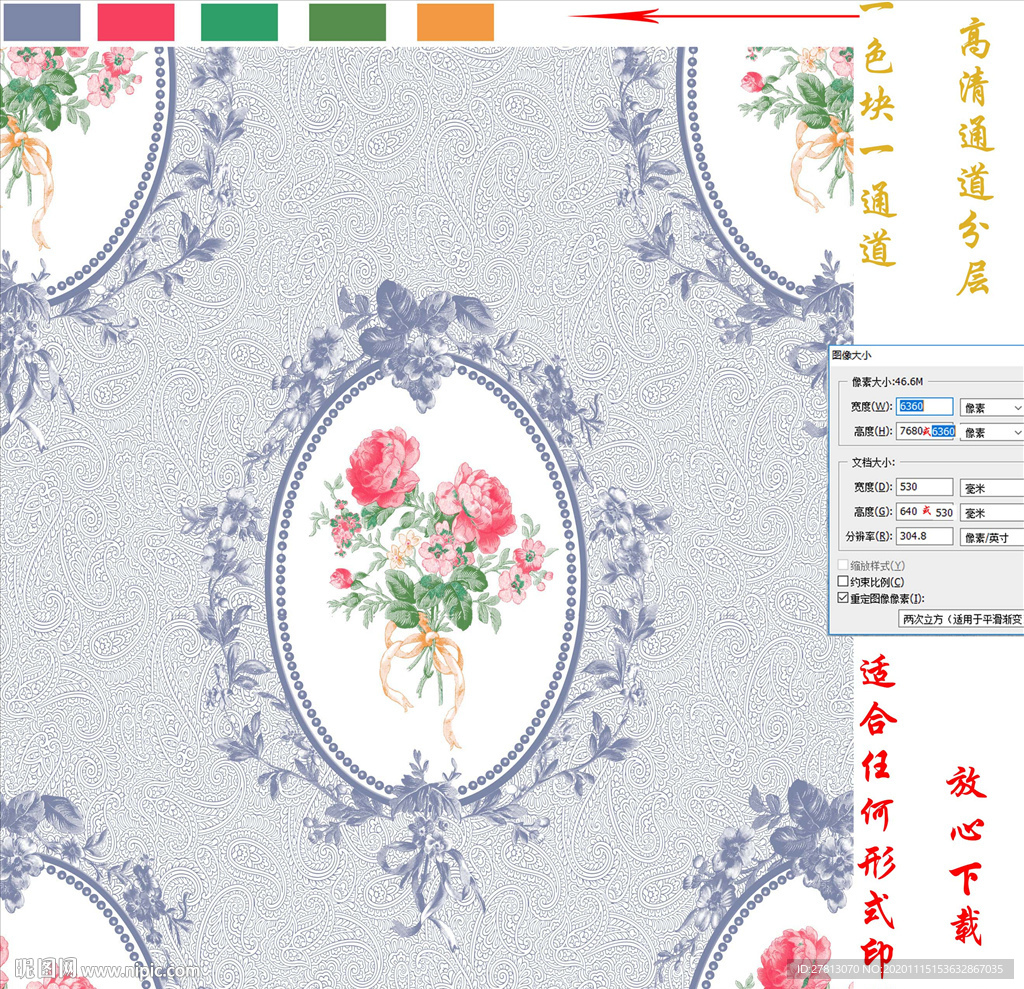Open the document height unit dropdown 毫米
This screenshot has height=989, width=1024.
tap(991, 513)
